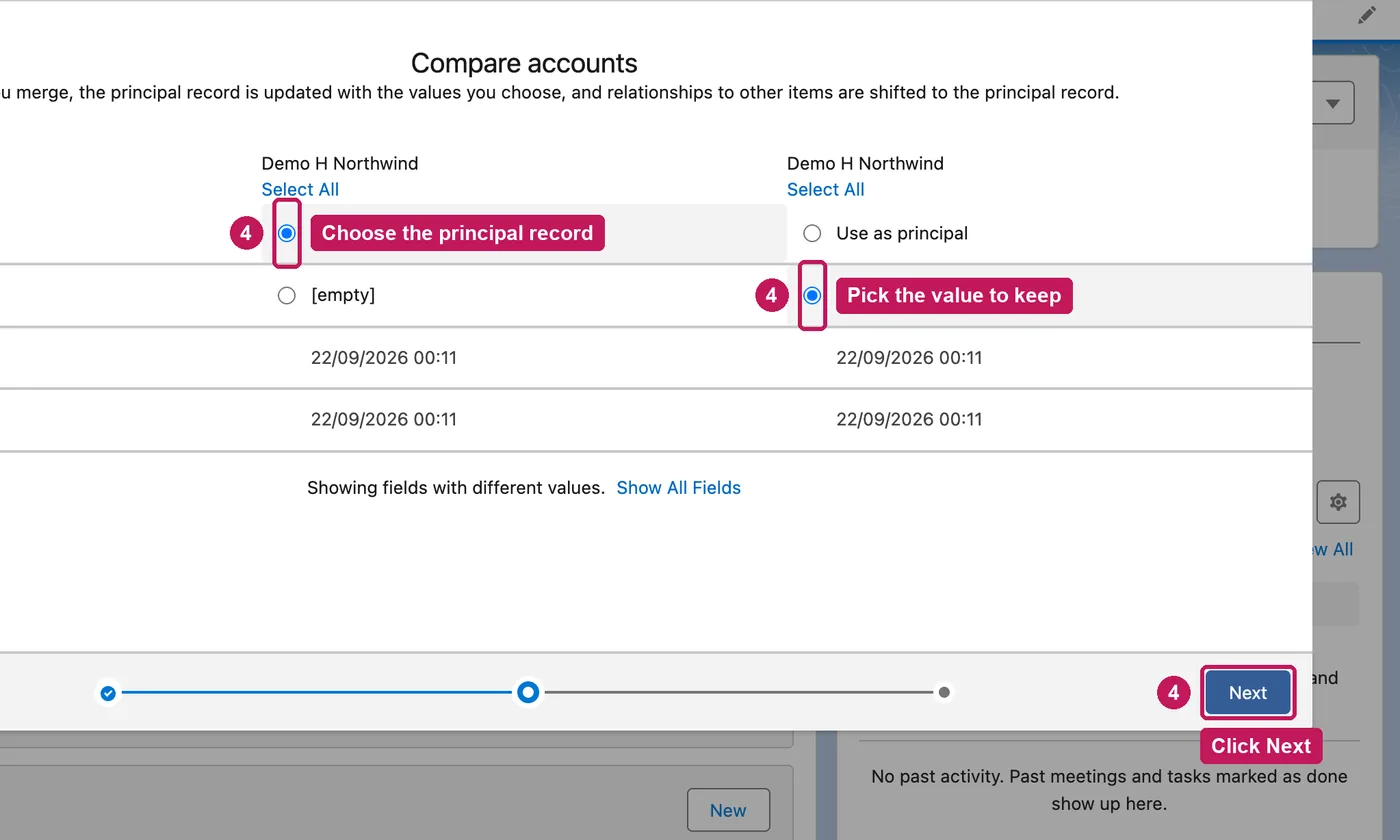The width and height of the screenshot is (1400, 840).
Task: Click 'Showing fields with different values.' text
Action: pos(456,488)
